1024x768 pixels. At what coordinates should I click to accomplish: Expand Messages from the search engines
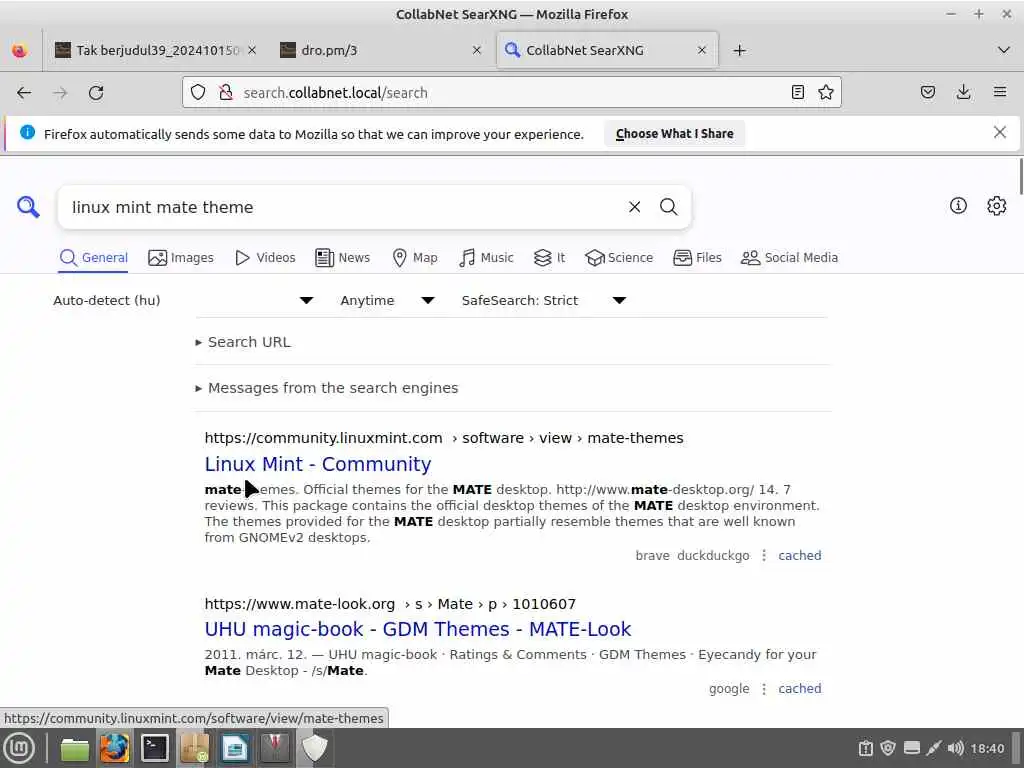coord(327,388)
